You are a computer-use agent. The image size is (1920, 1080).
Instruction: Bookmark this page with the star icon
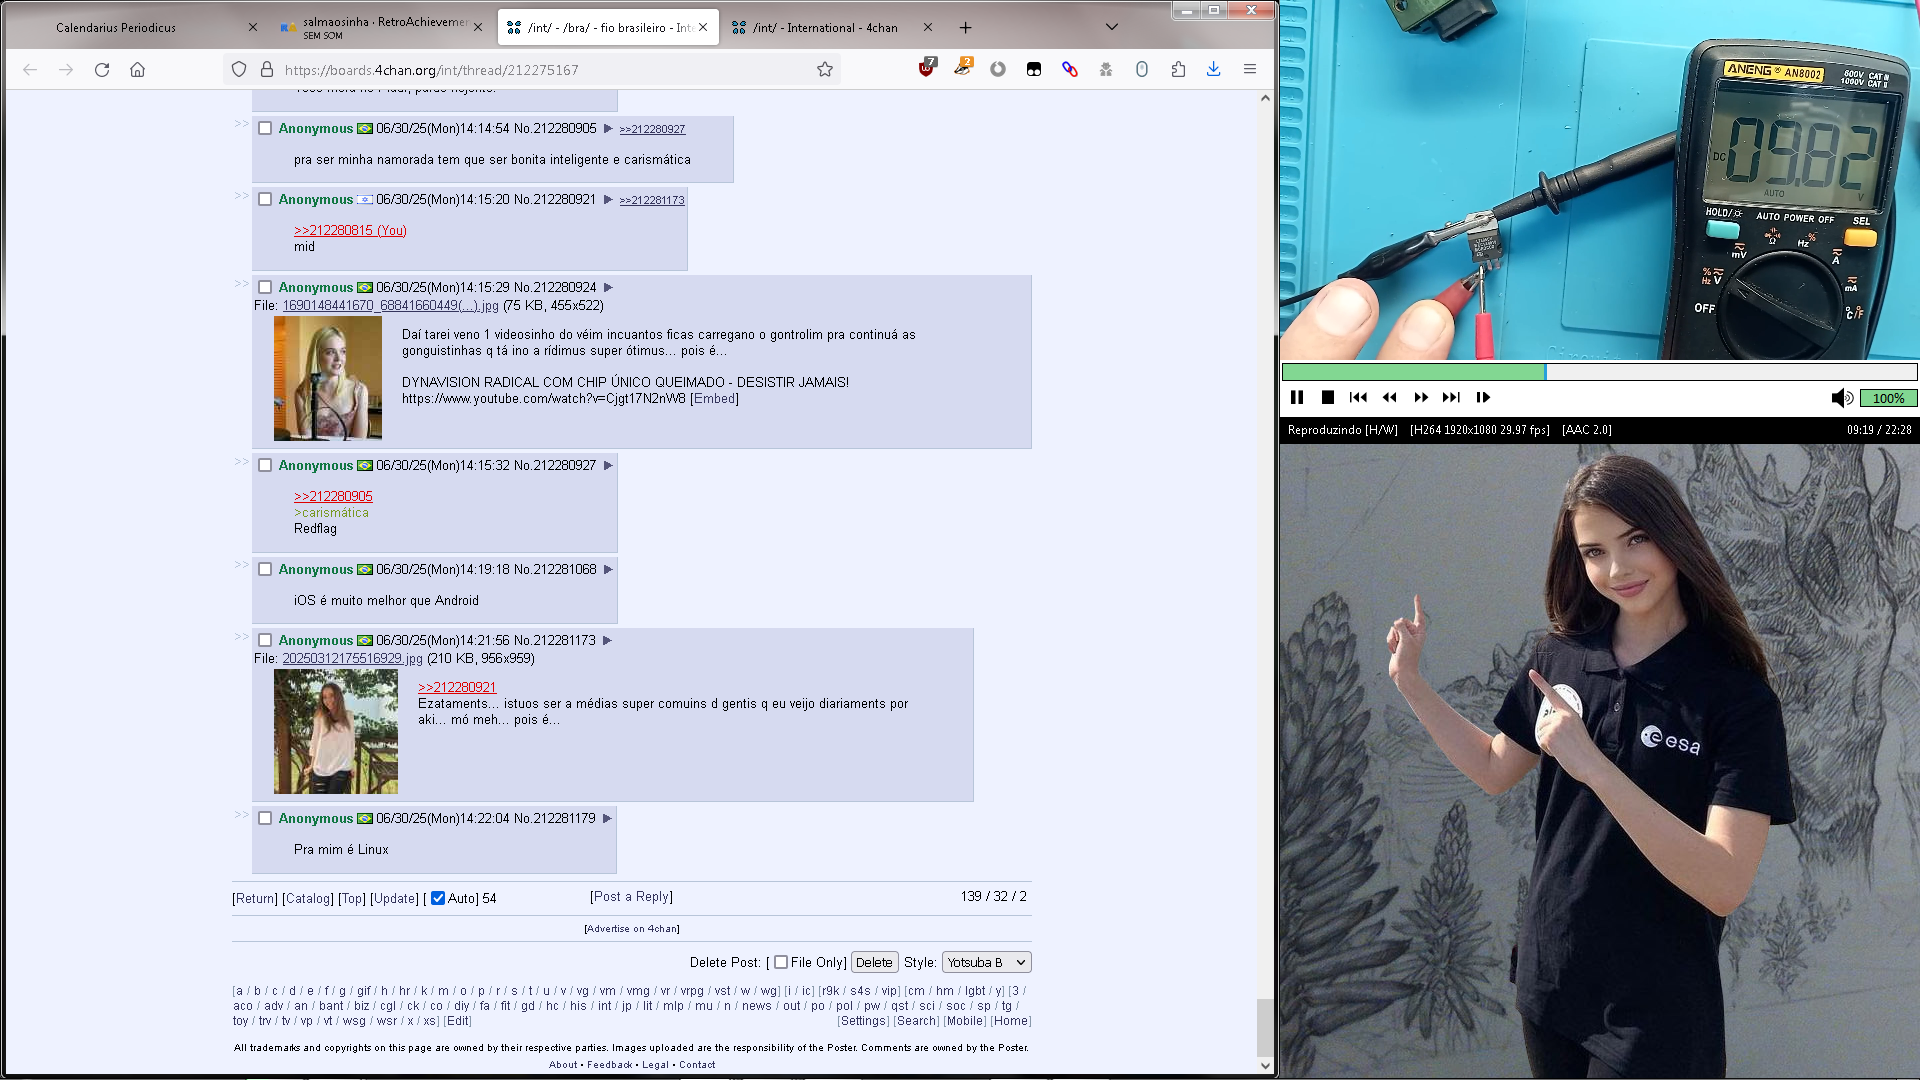(825, 69)
